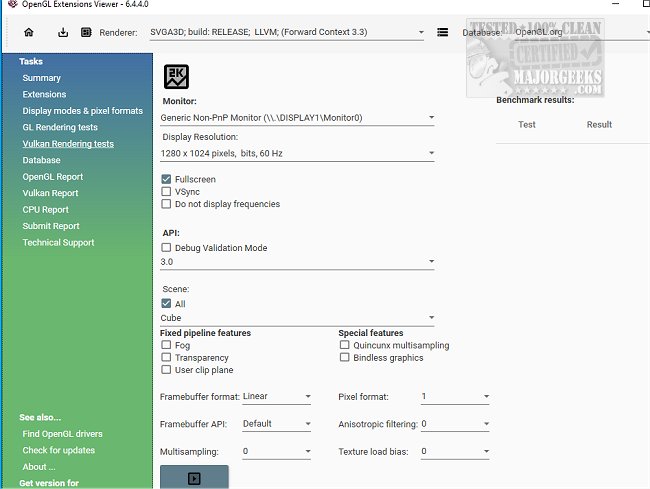Open Extensions in the sidebar

click(x=44, y=94)
